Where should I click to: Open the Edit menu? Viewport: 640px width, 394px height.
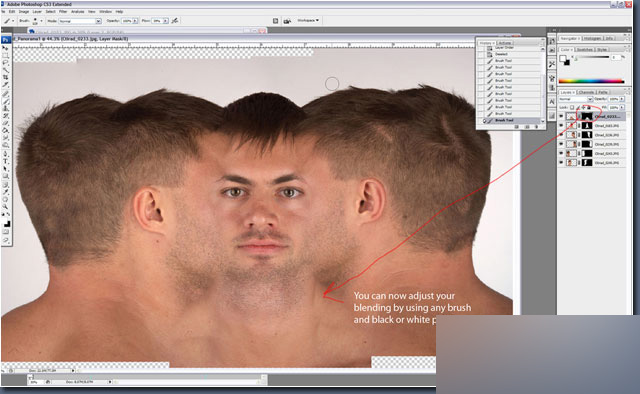point(12,11)
